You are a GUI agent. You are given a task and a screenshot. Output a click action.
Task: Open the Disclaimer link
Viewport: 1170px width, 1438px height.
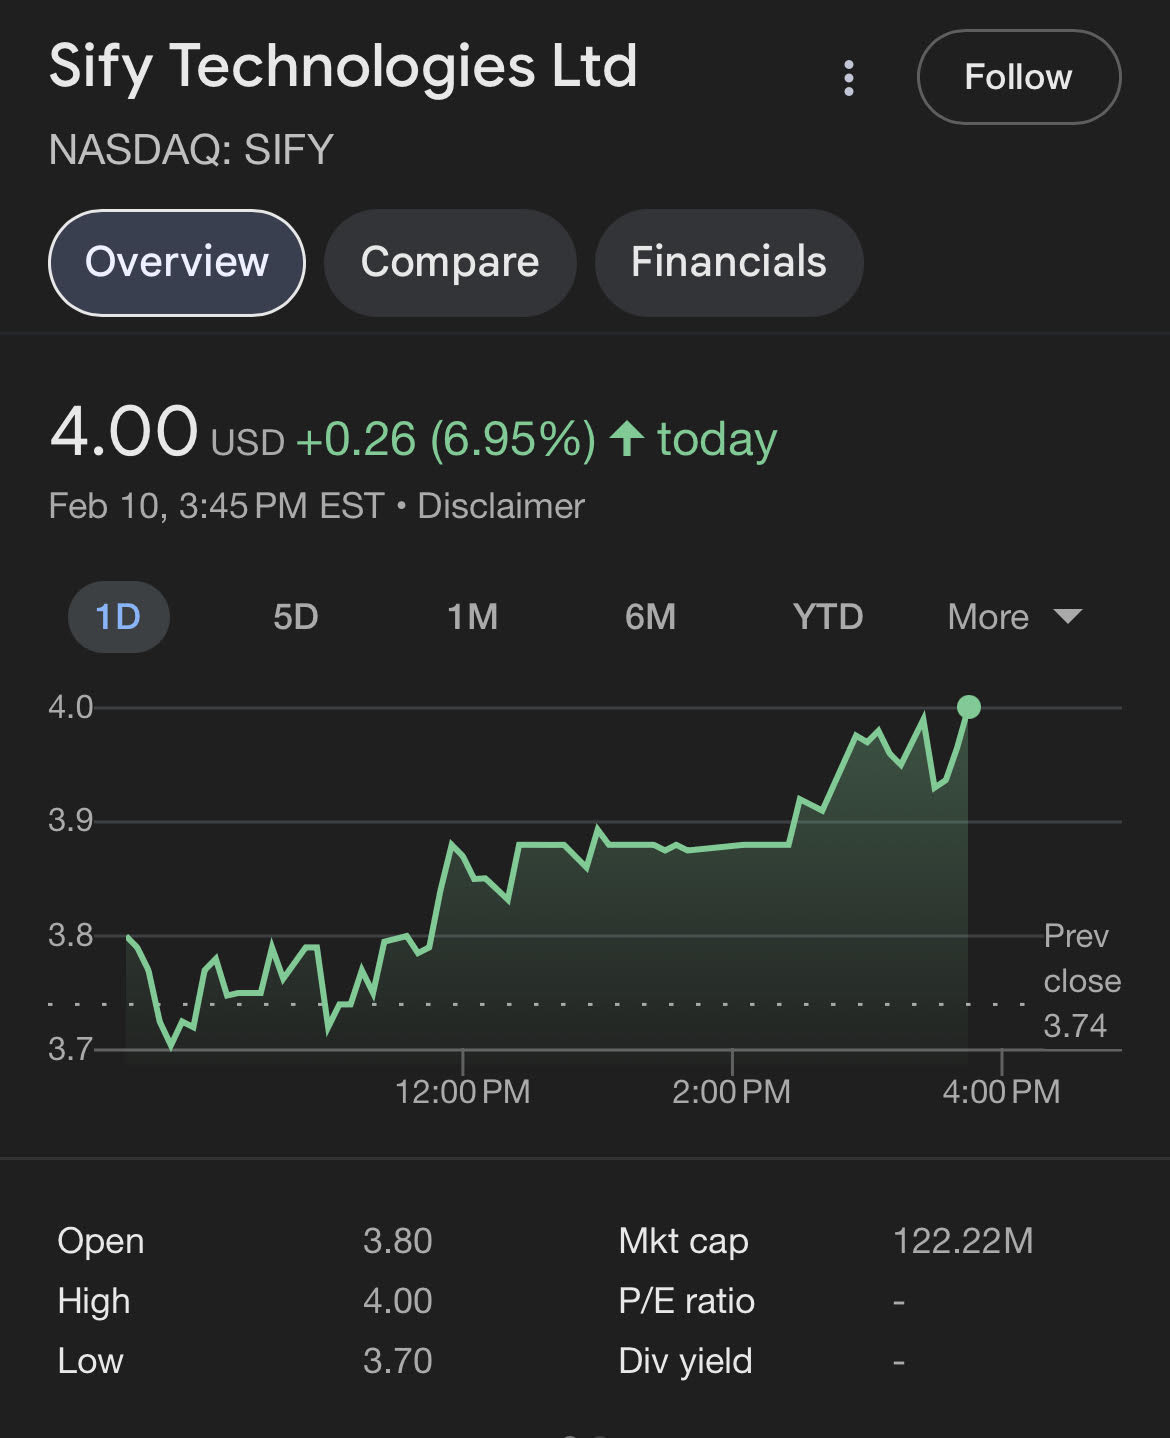click(501, 506)
